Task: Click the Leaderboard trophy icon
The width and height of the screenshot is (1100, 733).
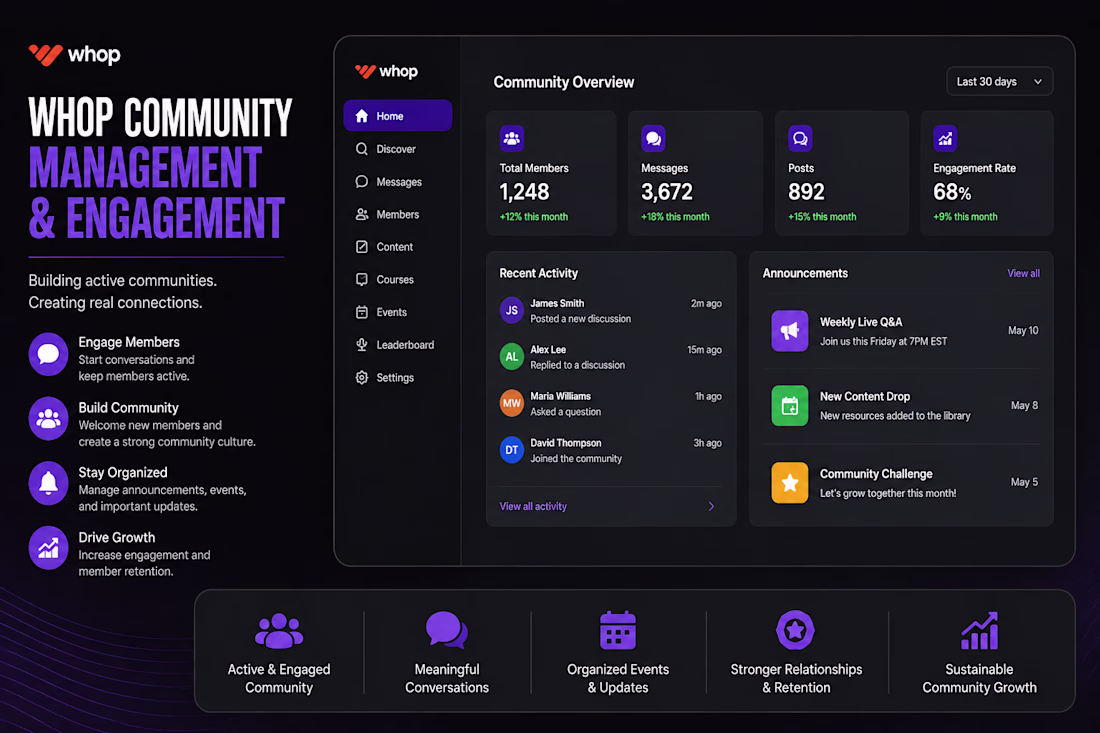Action: pyautogui.click(x=362, y=344)
